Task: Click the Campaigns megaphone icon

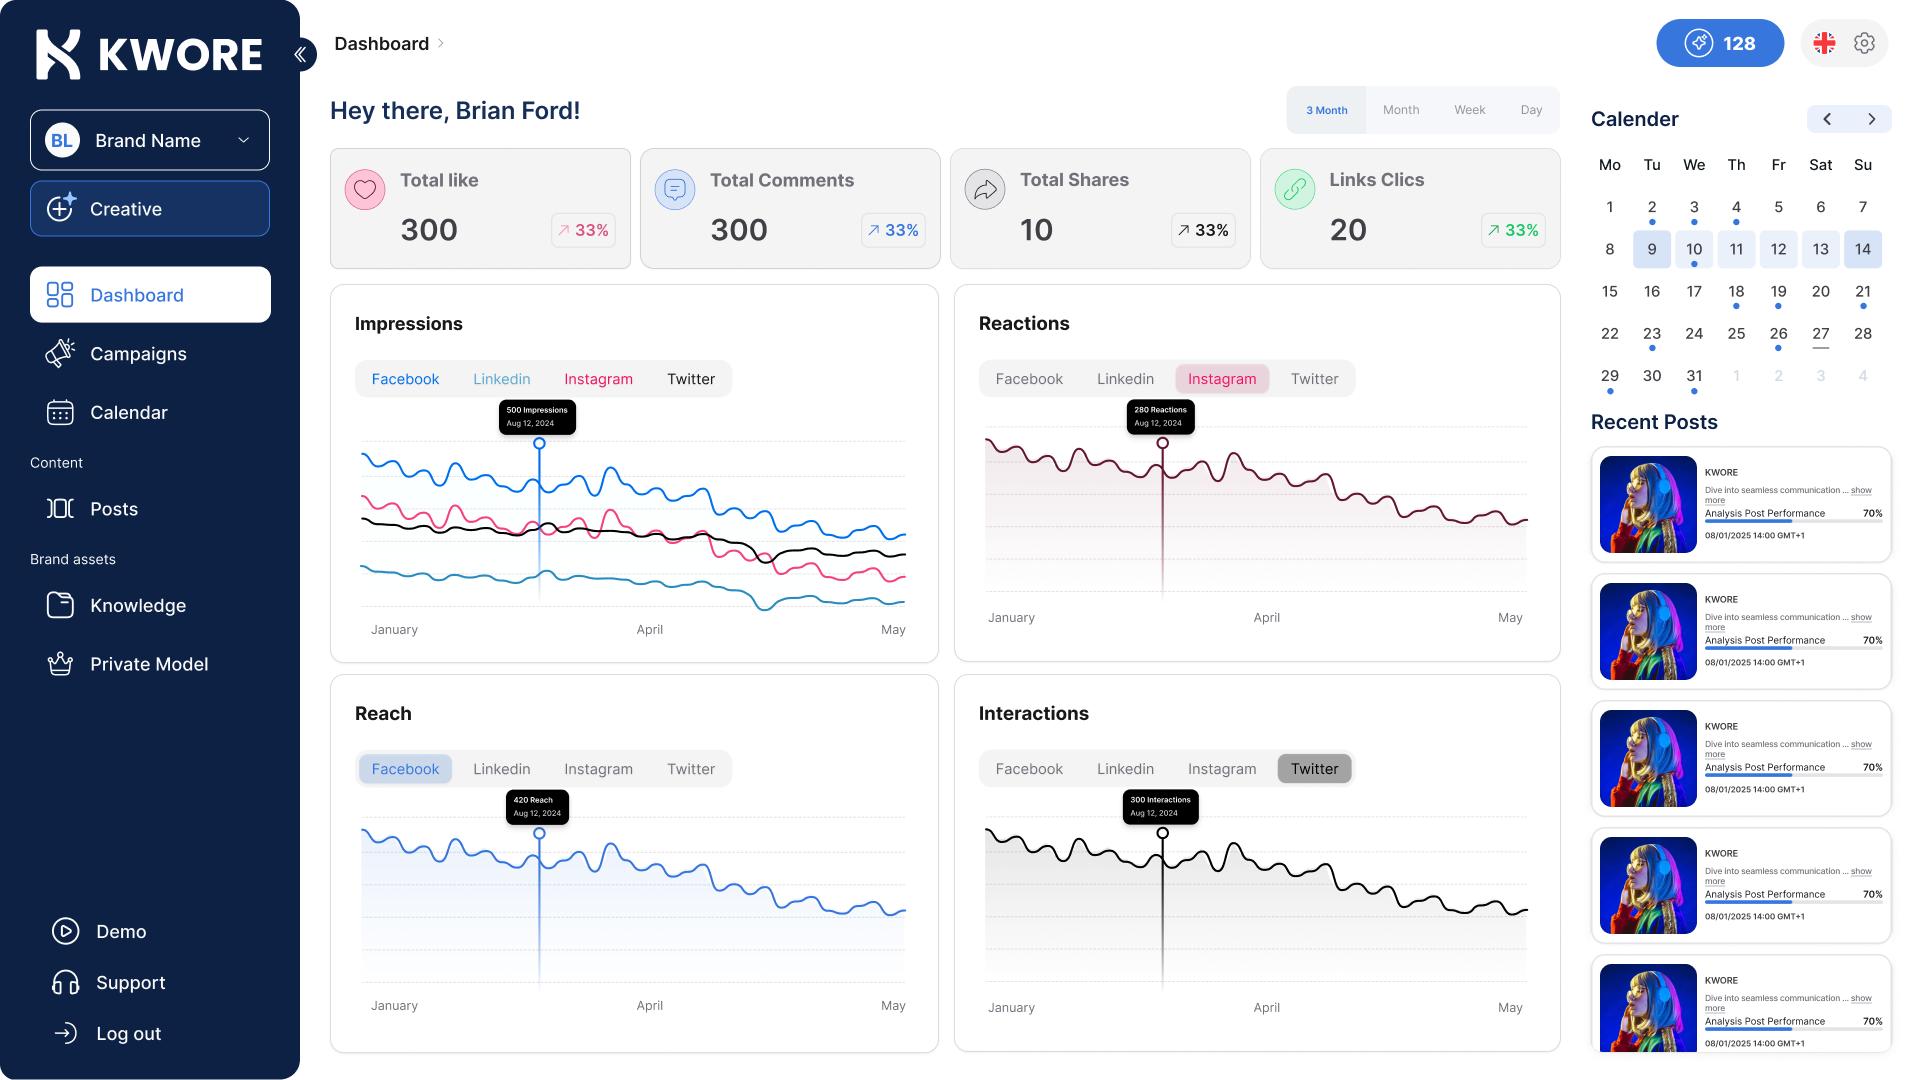Action: click(x=60, y=353)
